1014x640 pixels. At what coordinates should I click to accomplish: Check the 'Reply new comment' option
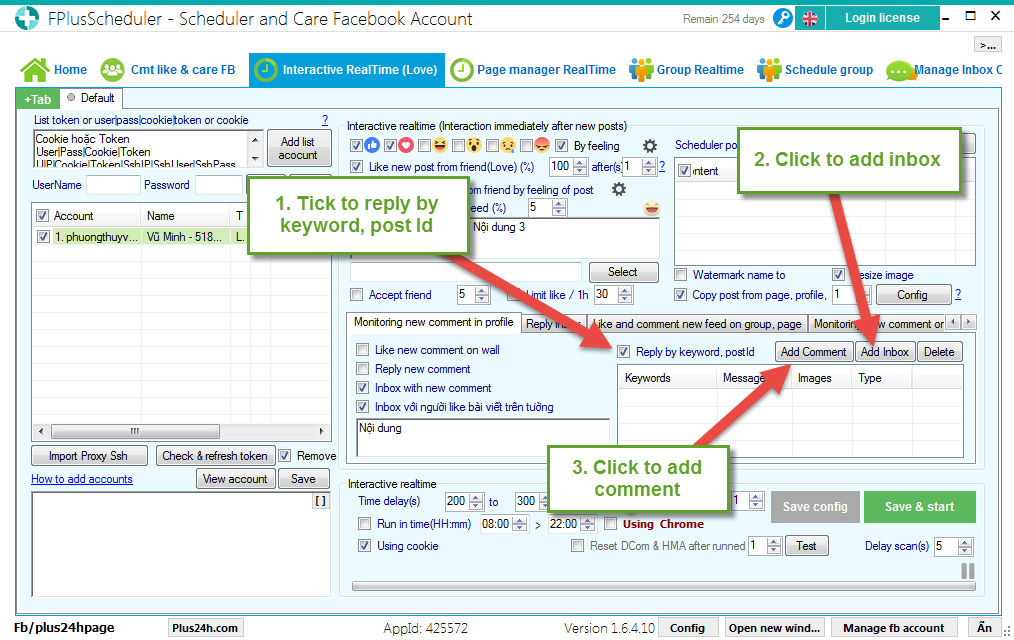tap(363, 369)
